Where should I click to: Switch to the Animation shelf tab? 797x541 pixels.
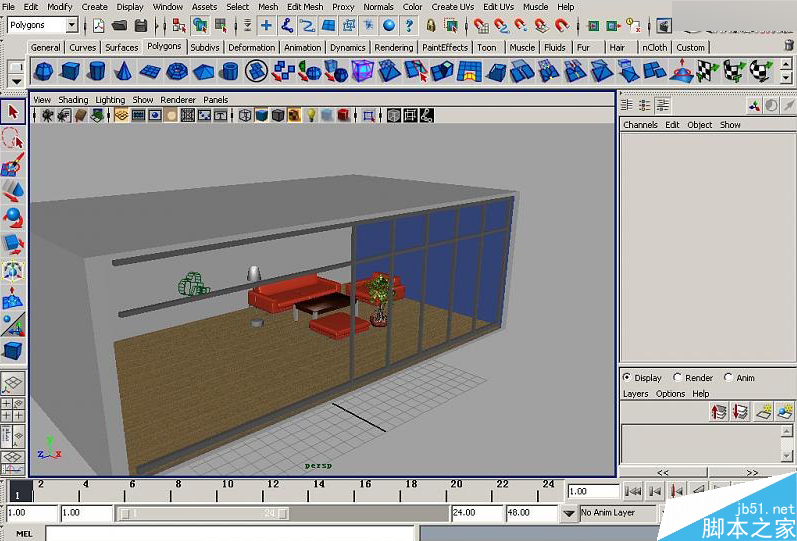pyautogui.click(x=302, y=47)
